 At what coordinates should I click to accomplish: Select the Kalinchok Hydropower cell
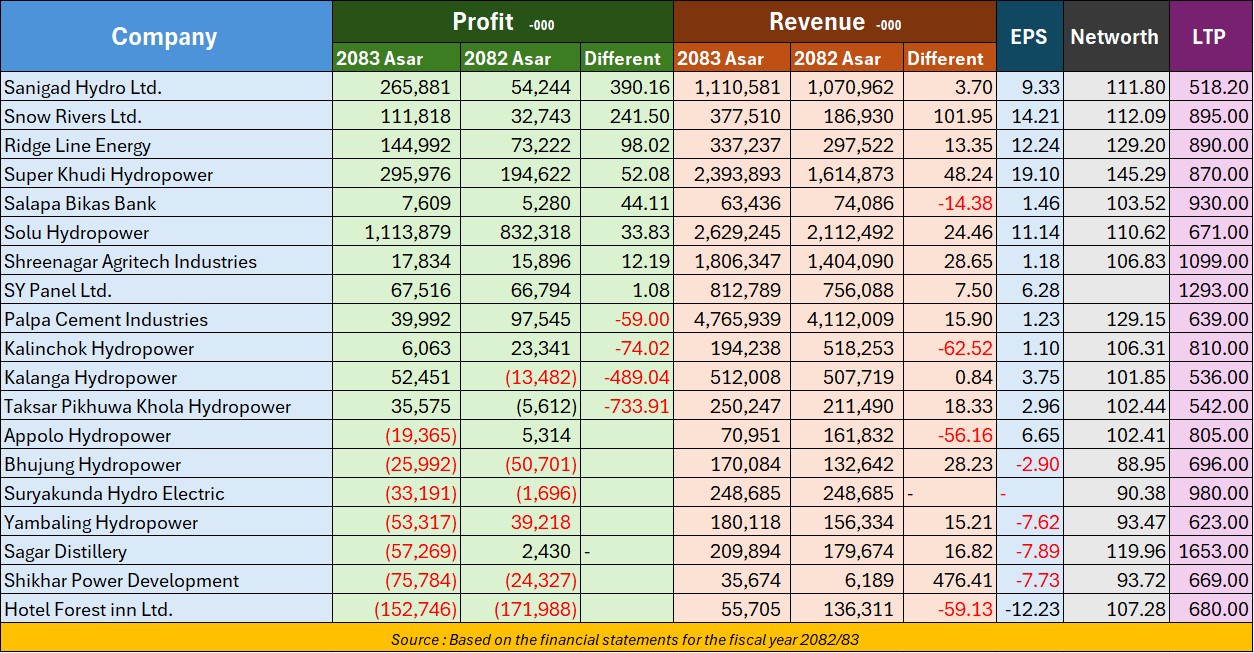[166, 348]
